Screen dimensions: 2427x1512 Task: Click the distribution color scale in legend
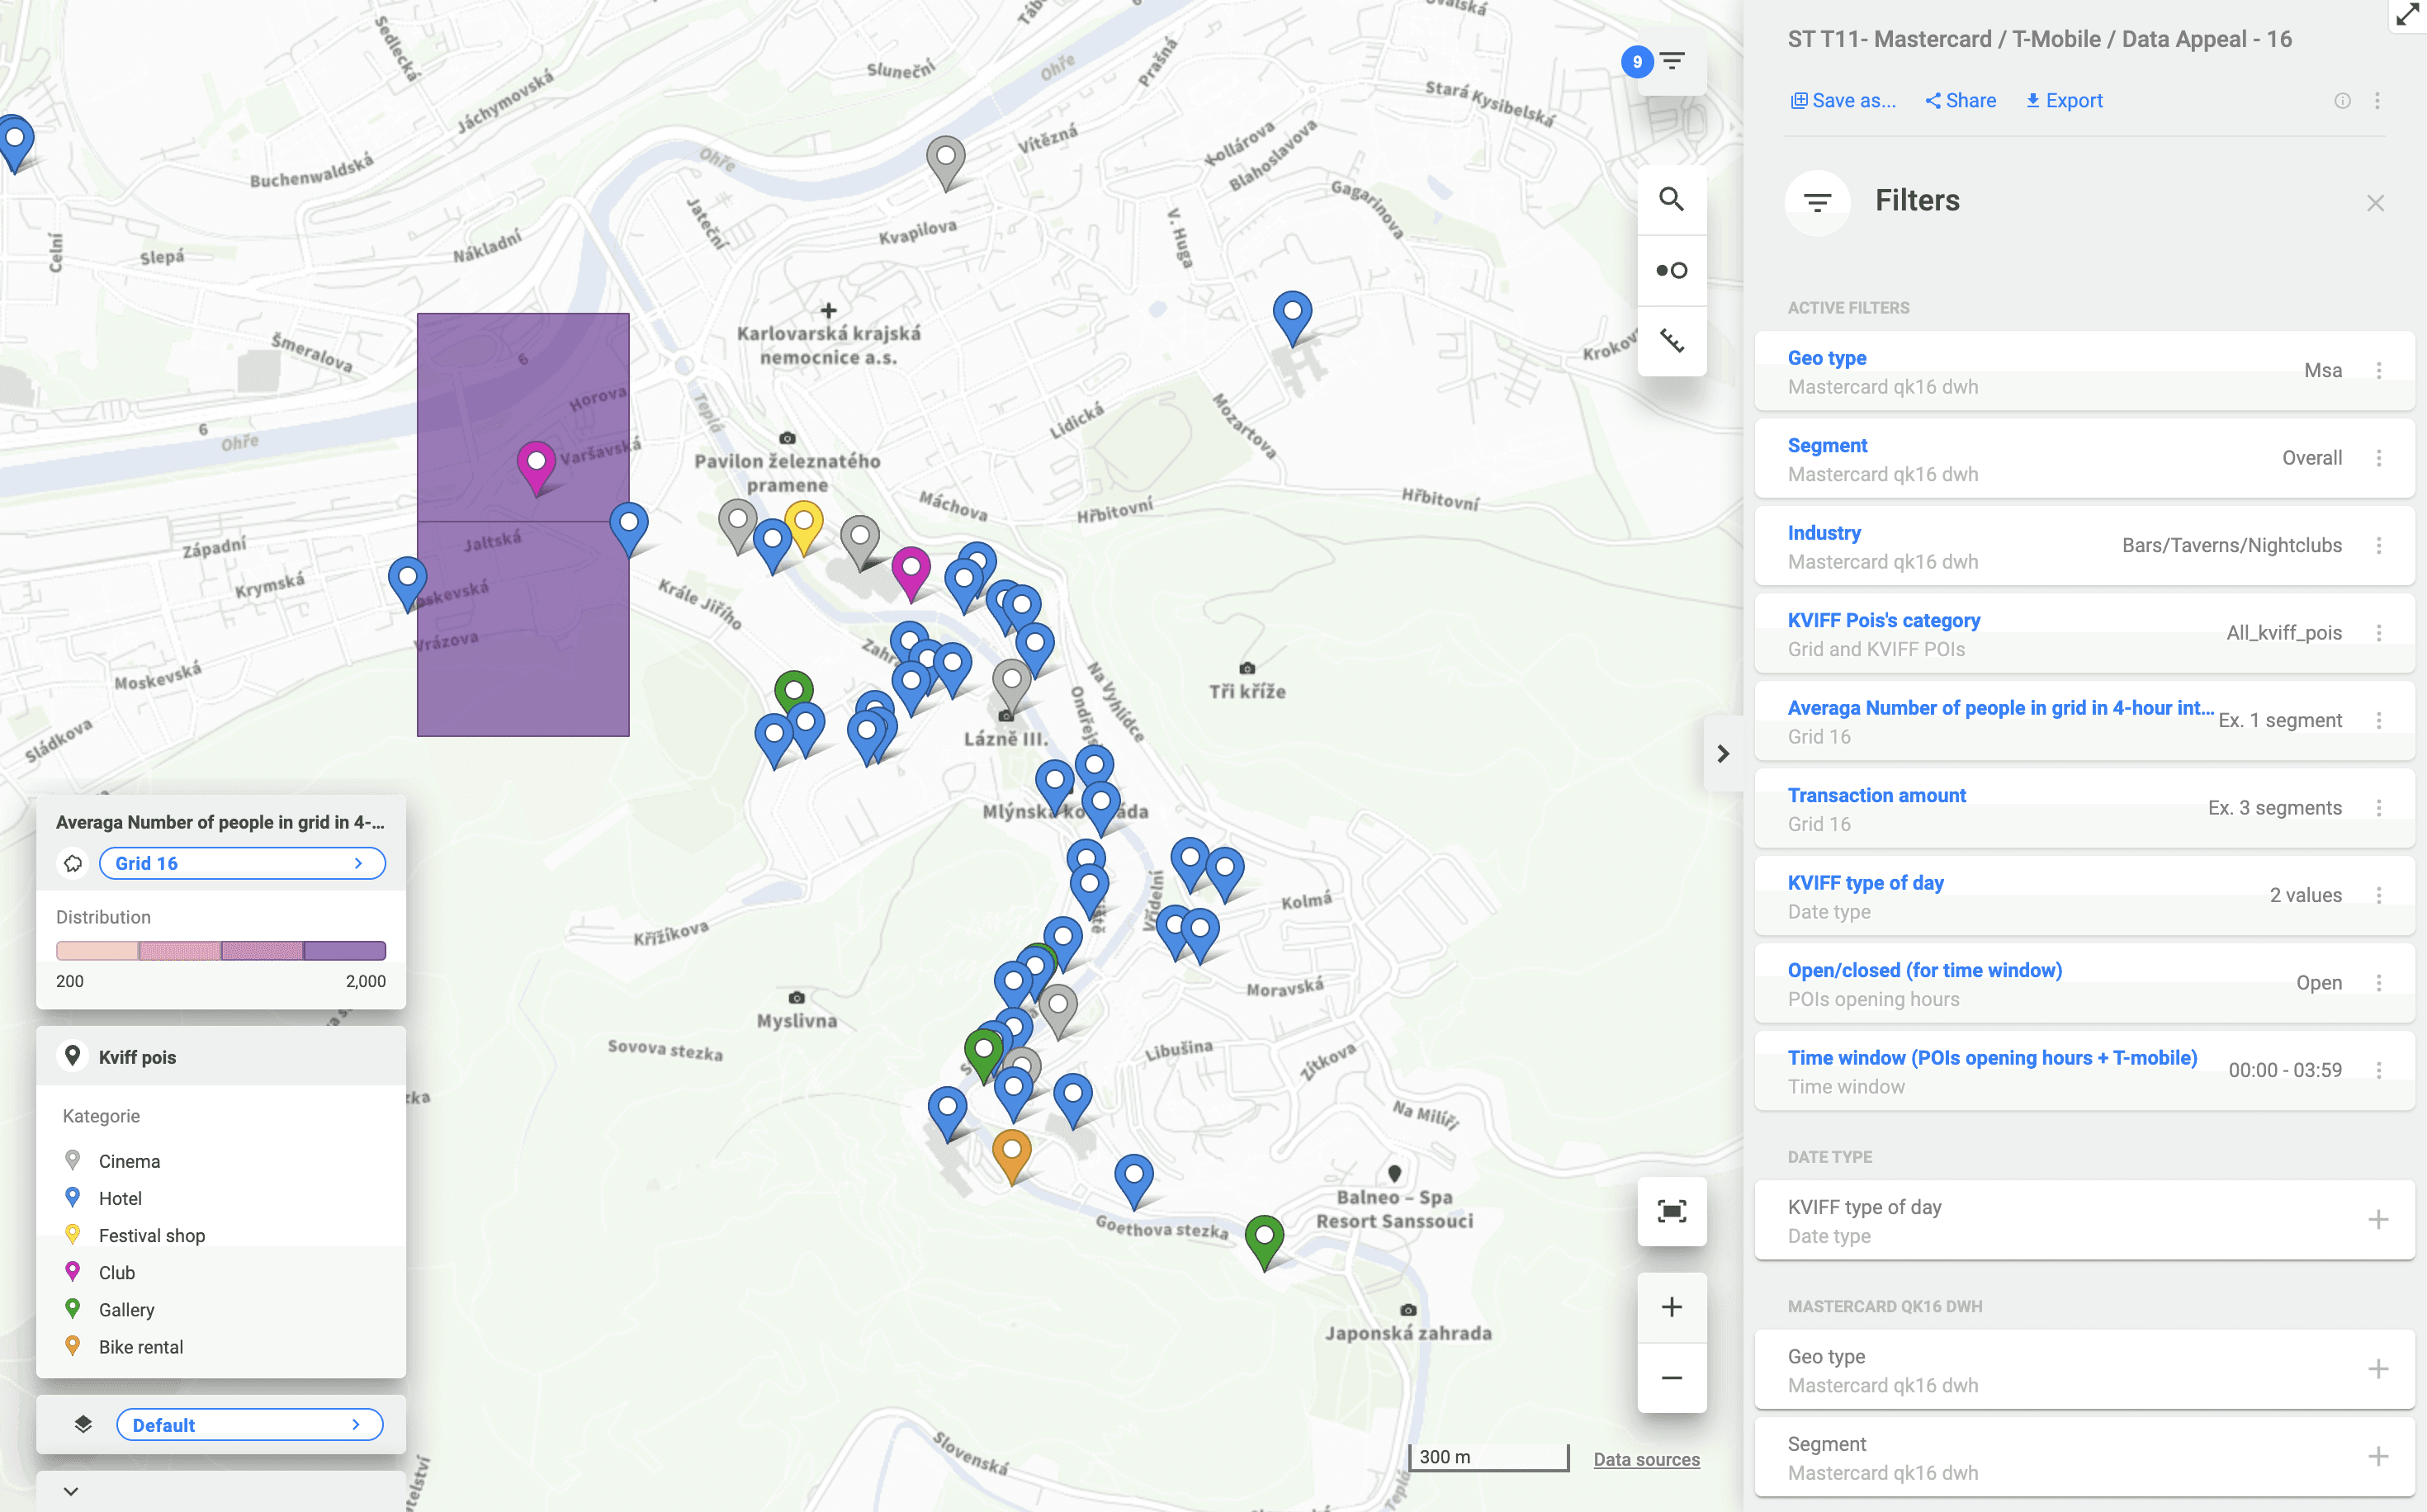220,950
